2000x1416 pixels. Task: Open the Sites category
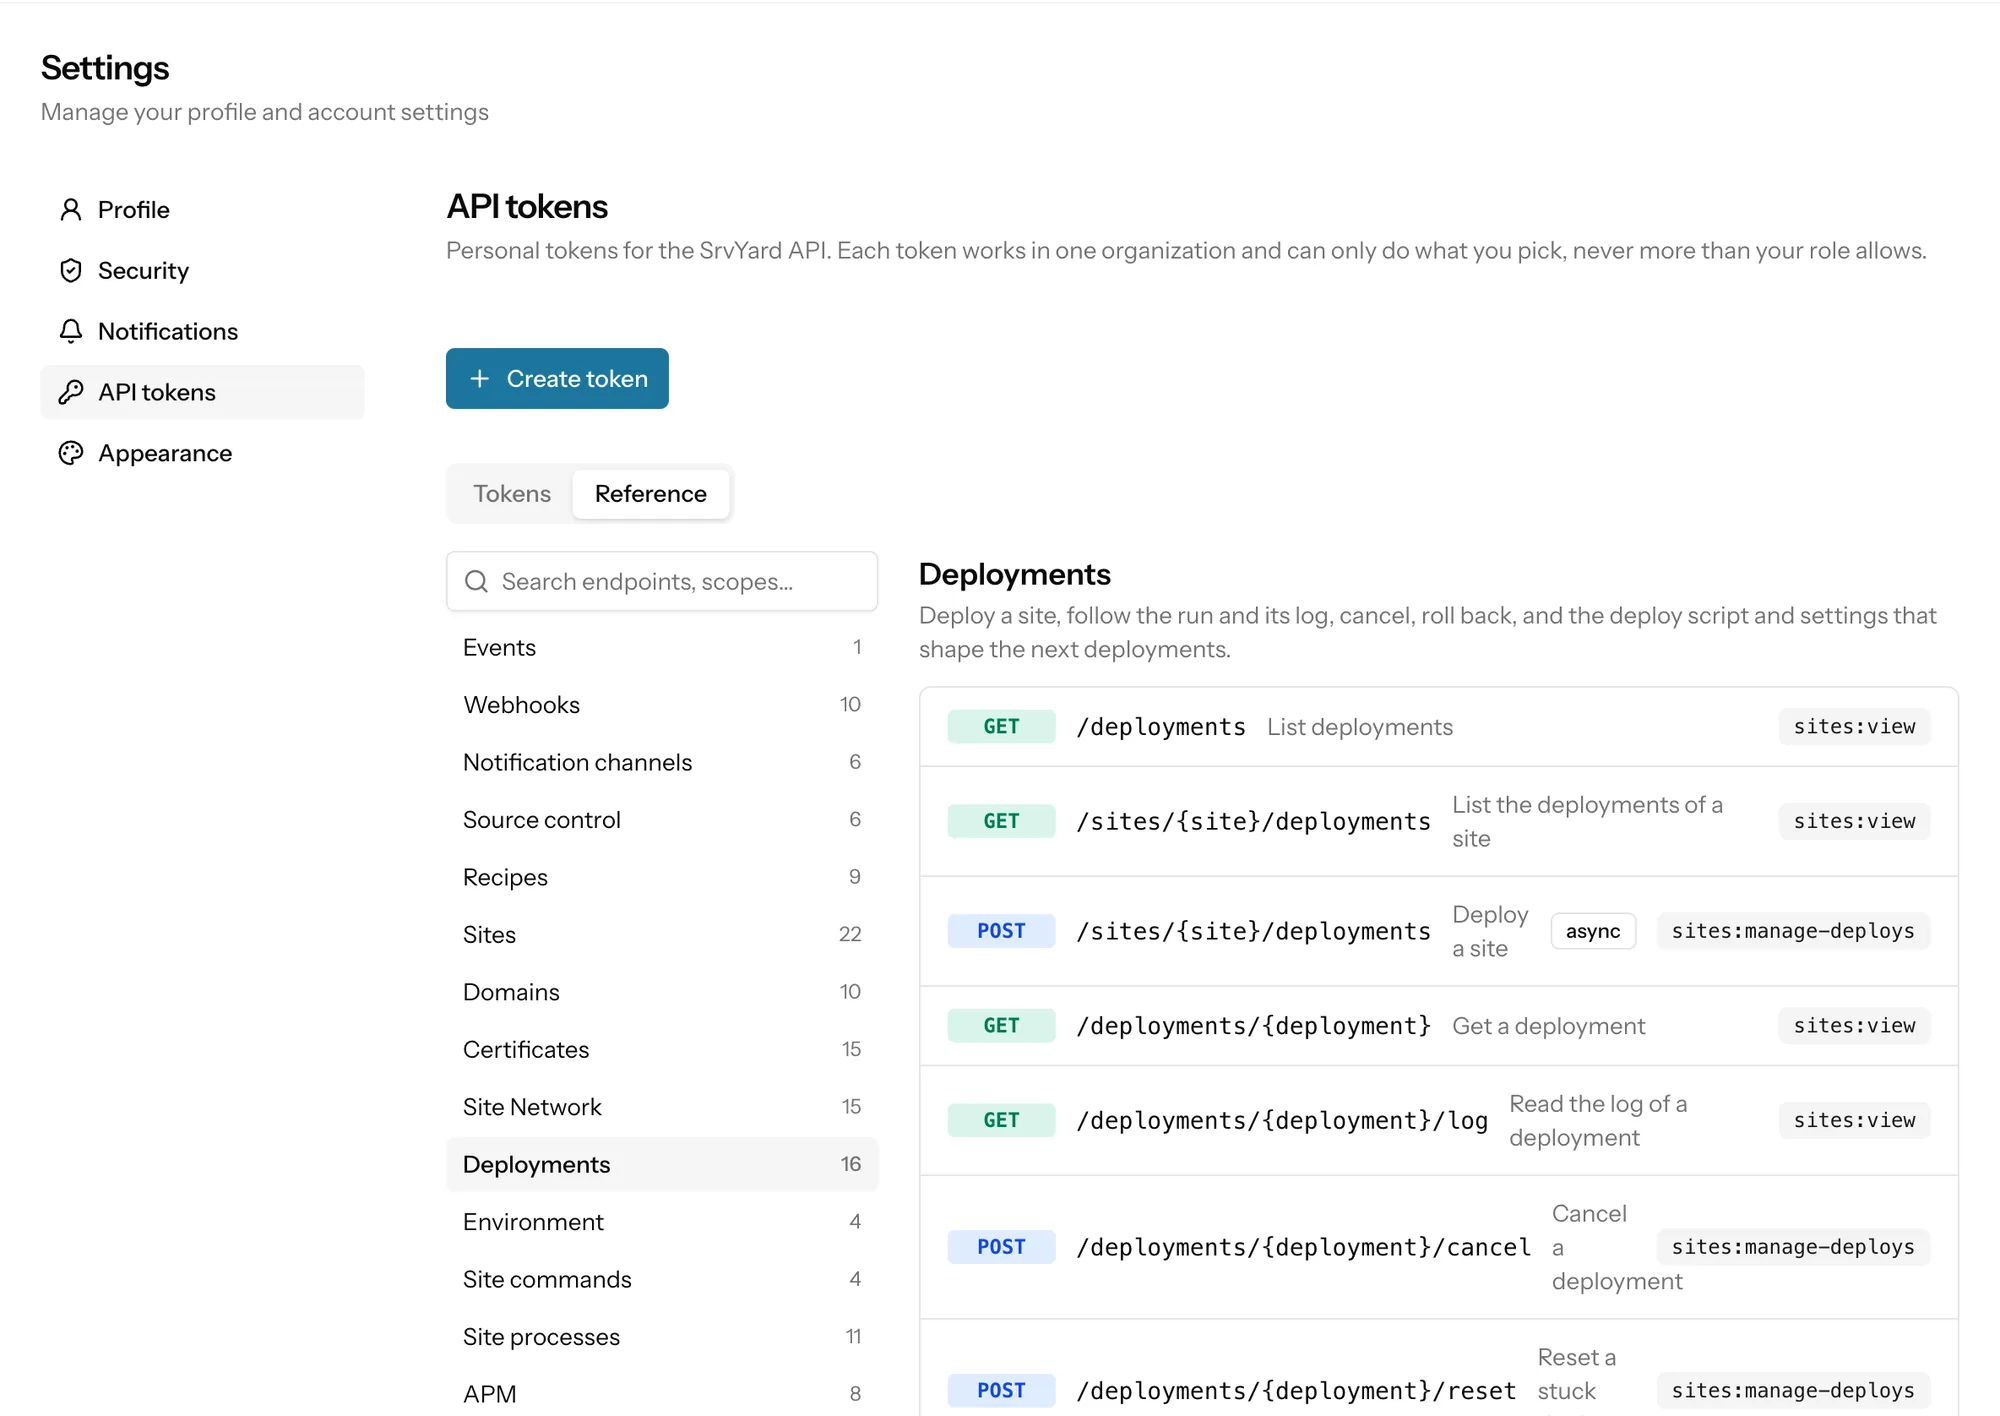click(x=662, y=935)
